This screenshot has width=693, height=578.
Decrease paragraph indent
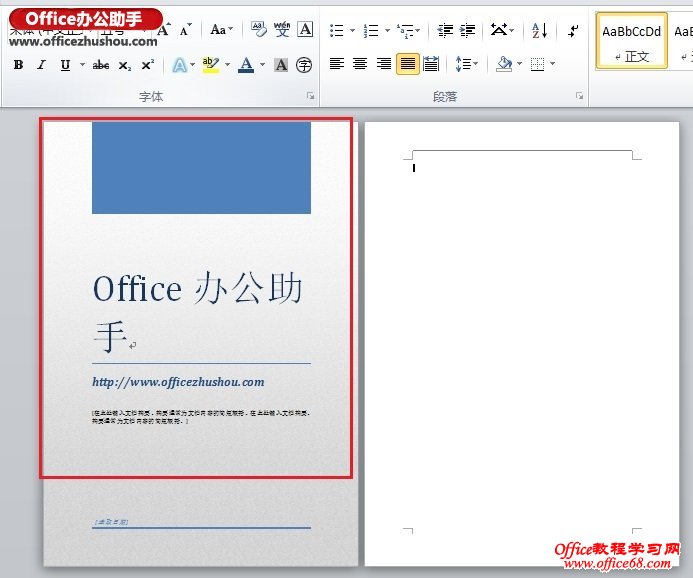click(x=445, y=30)
